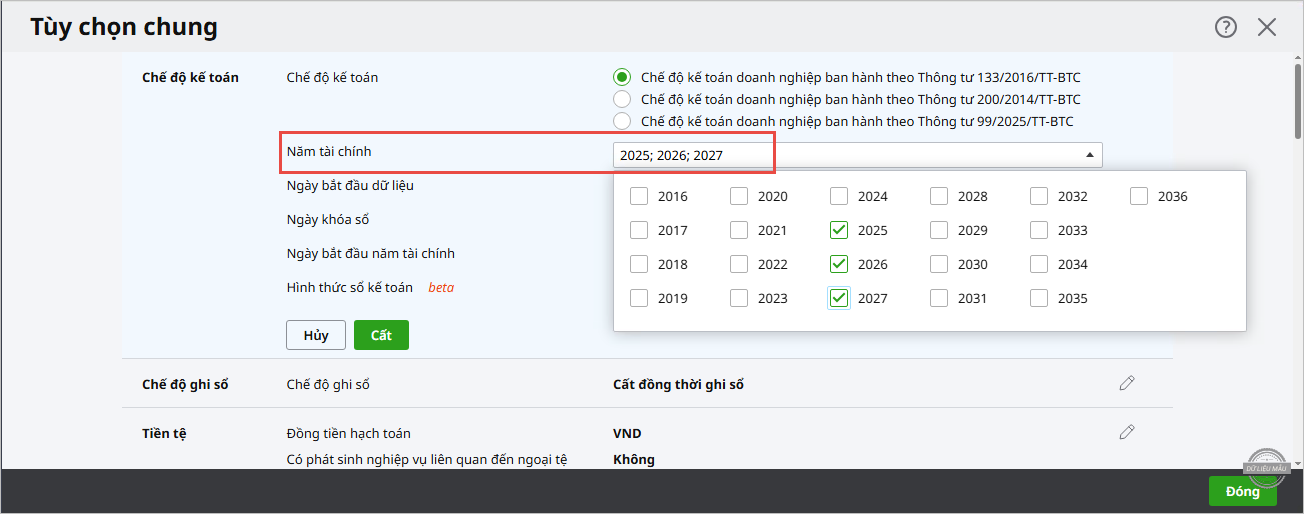Image resolution: width=1304 pixels, height=514 pixels.
Task: Click pencil icon next to Đồng tiền hạch toán
Action: [x=1127, y=432]
